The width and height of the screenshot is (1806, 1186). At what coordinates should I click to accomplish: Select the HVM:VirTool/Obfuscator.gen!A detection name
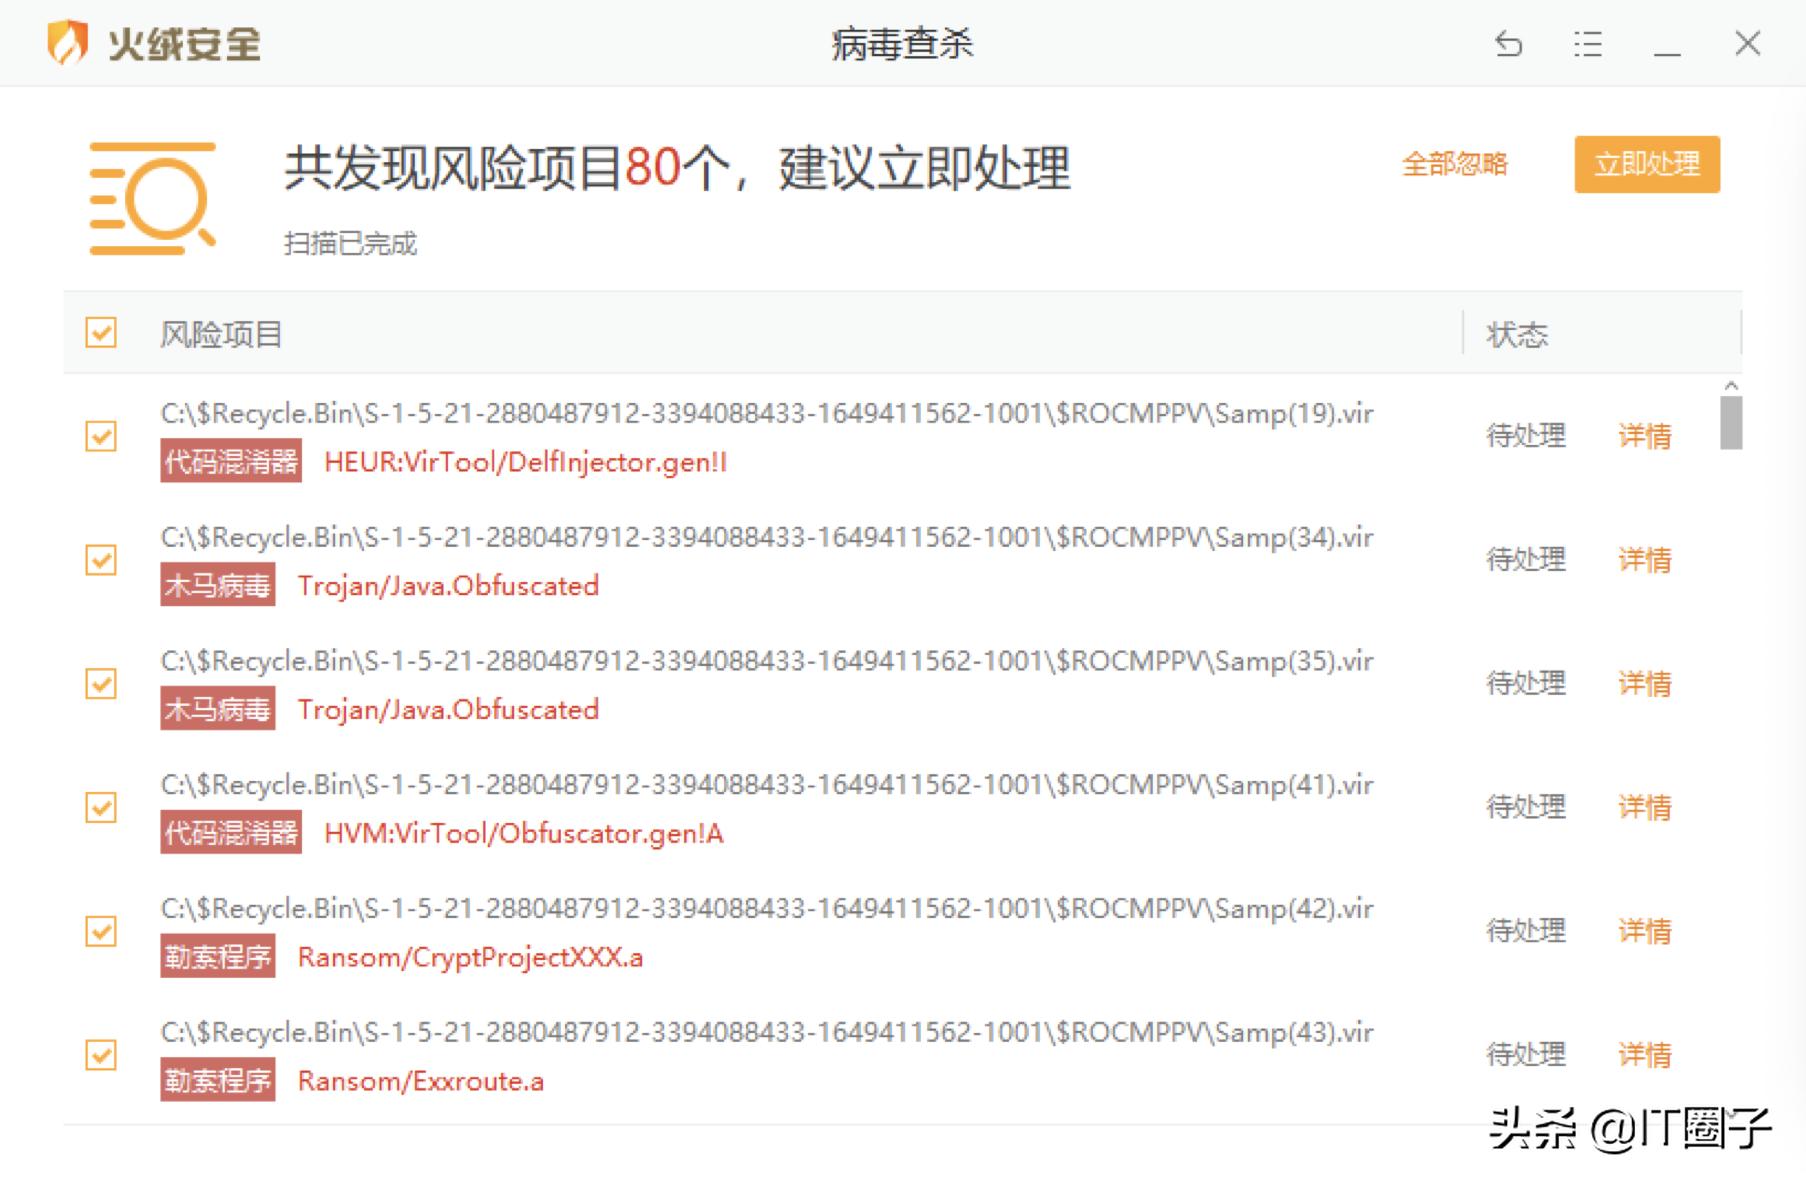click(x=523, y=833)
